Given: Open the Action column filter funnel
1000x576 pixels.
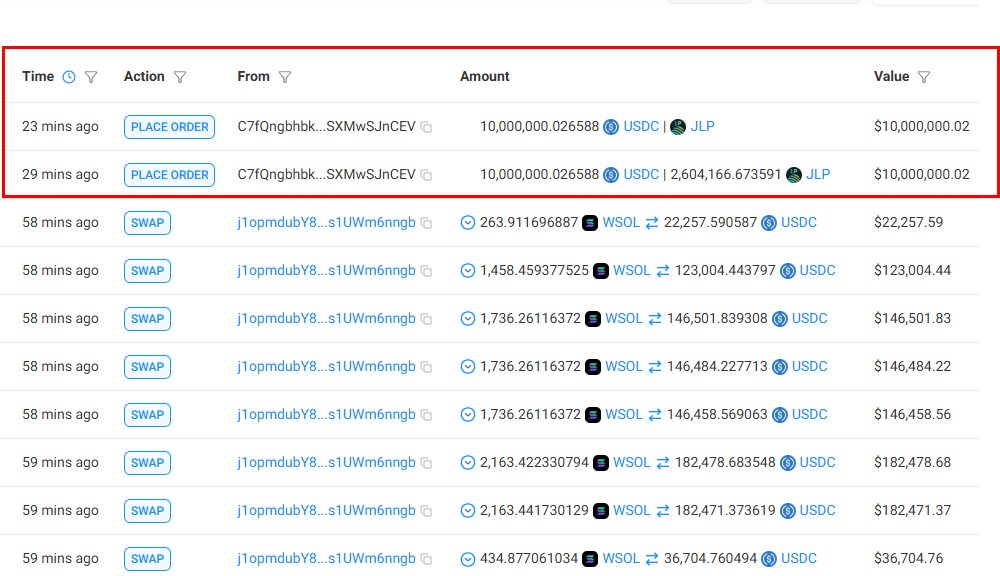Looking at the screenshot, I should pos(180,77).
